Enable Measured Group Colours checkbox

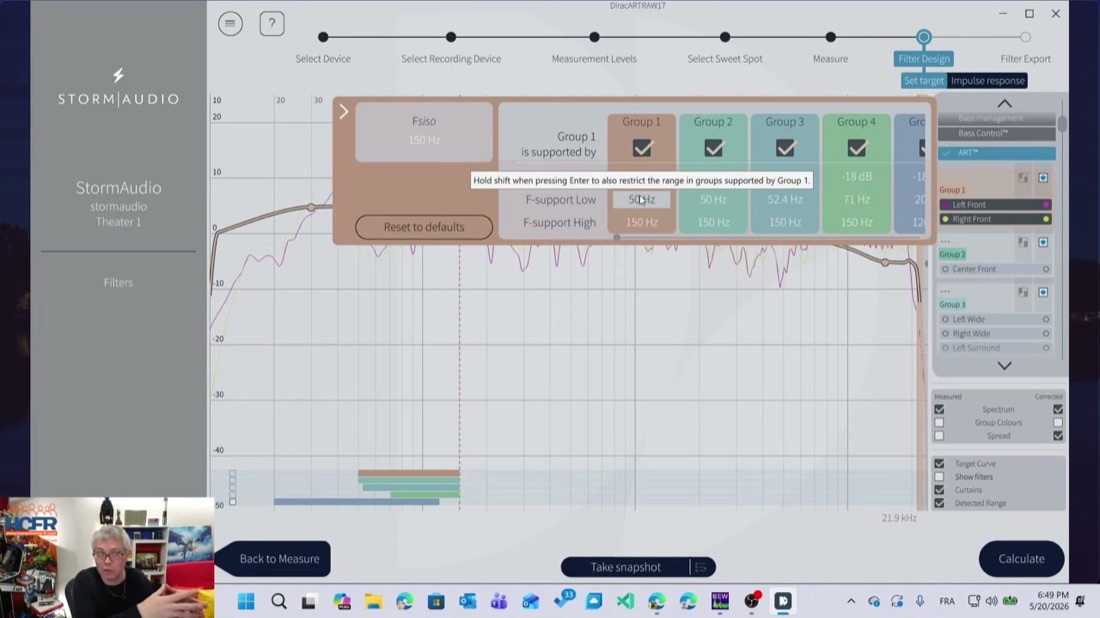pos(939,423)
